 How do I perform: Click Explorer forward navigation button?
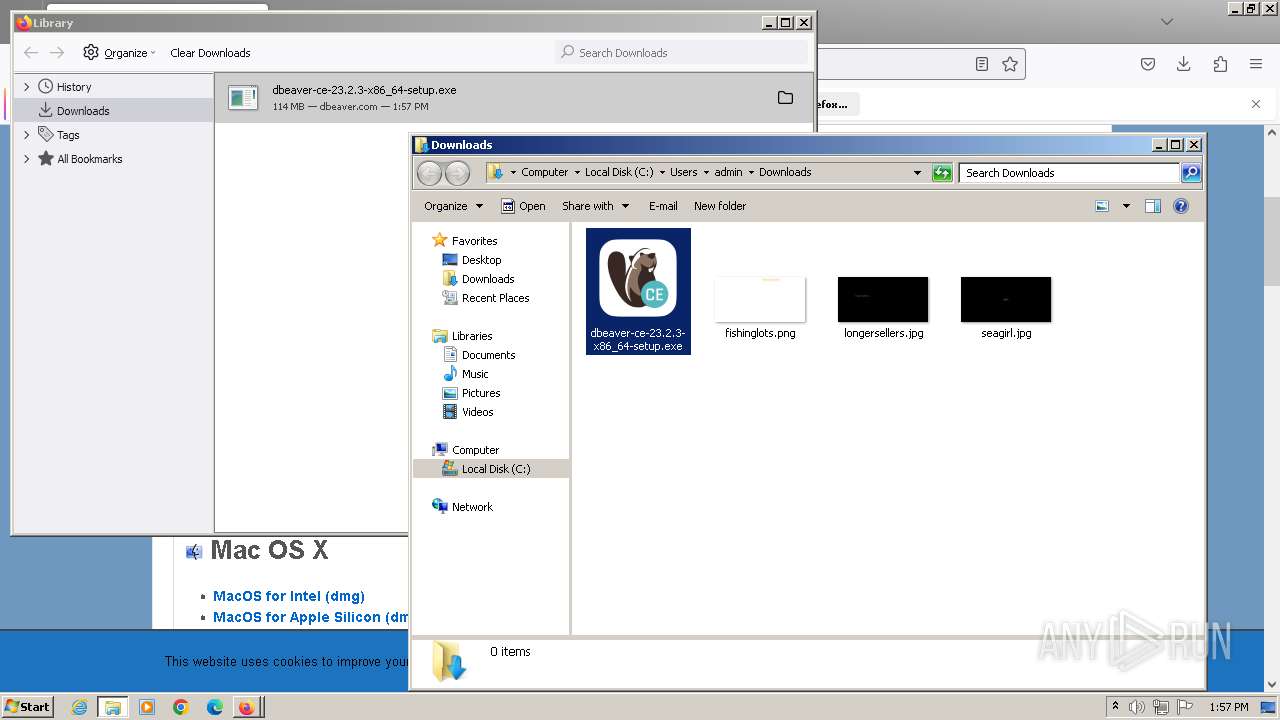tap(457, 173)
